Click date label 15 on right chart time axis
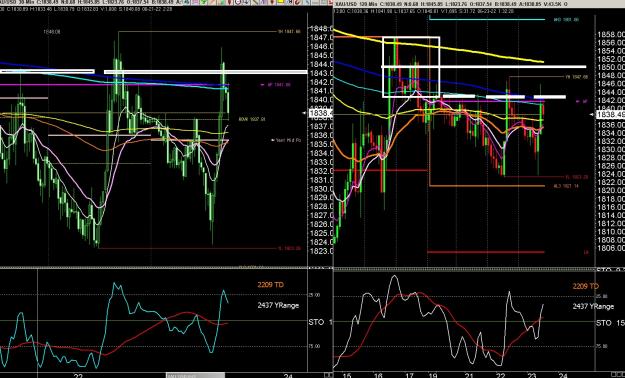 tap(347, 376)
